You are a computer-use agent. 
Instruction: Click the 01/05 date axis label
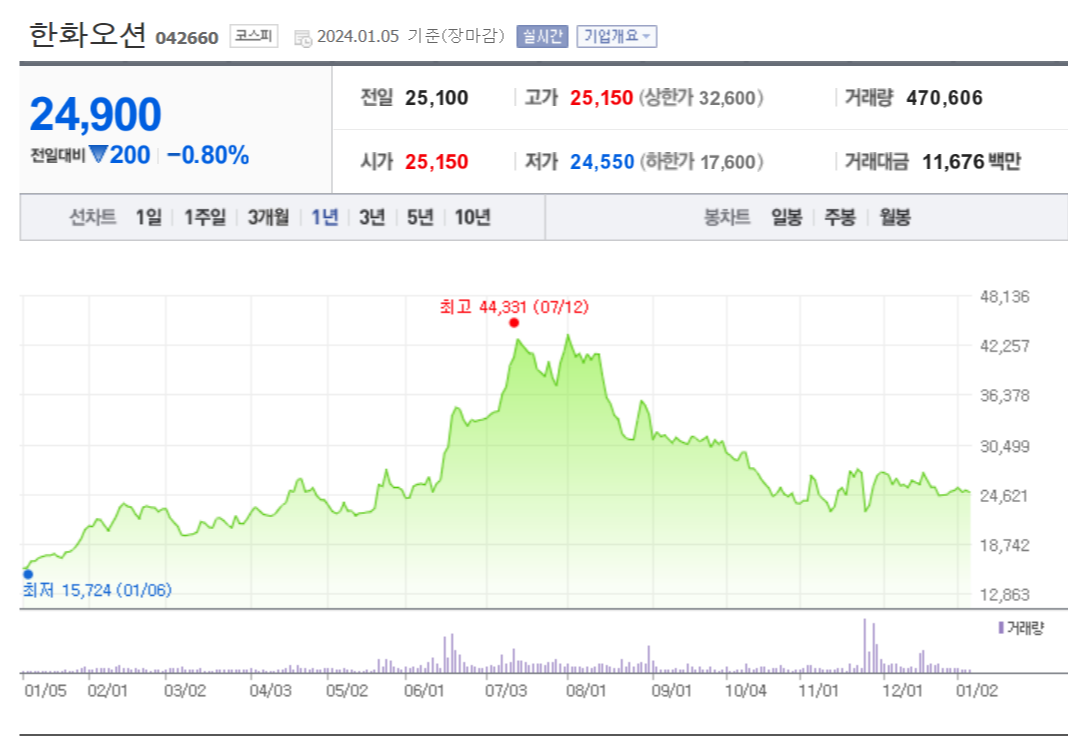click(x=46, y=691)
